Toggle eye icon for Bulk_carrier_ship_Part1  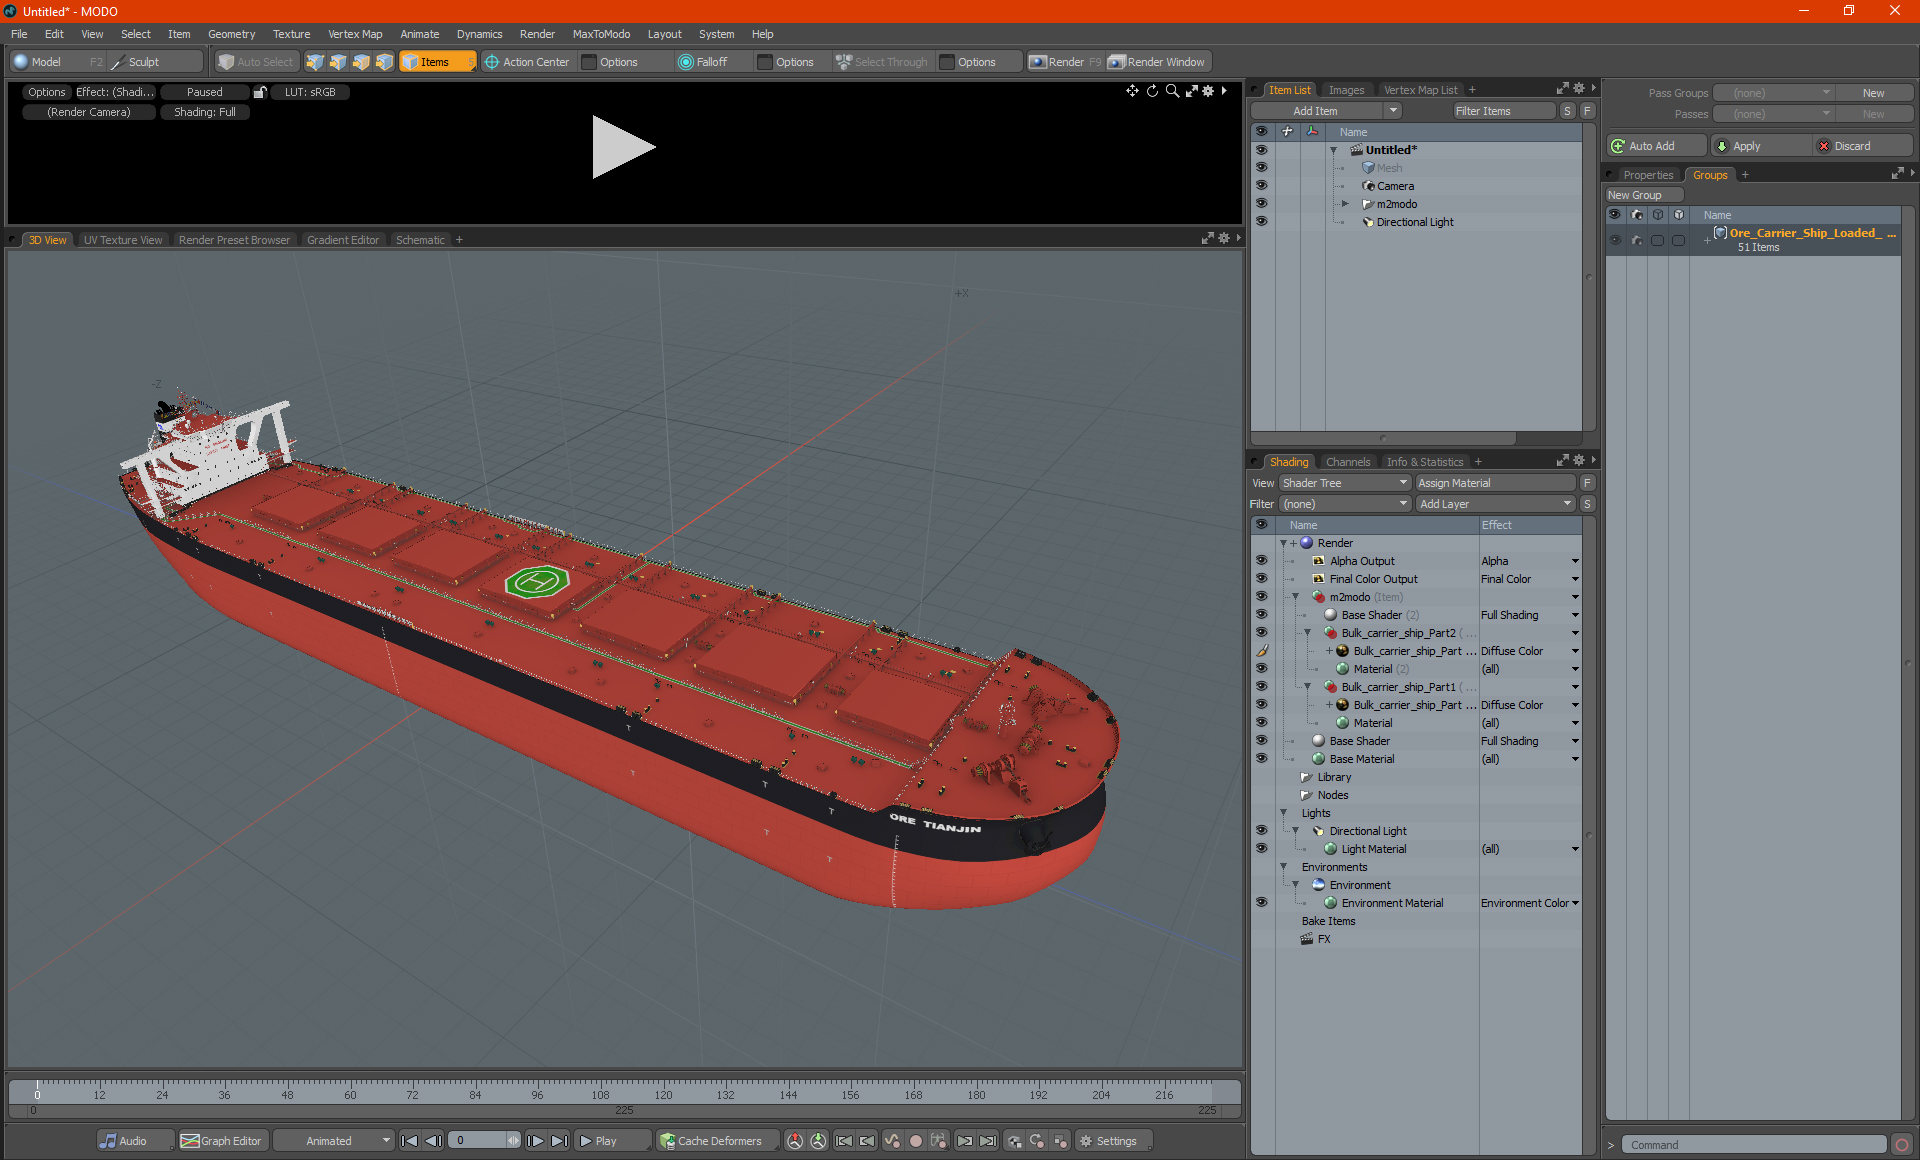[x=1260, y=687]
